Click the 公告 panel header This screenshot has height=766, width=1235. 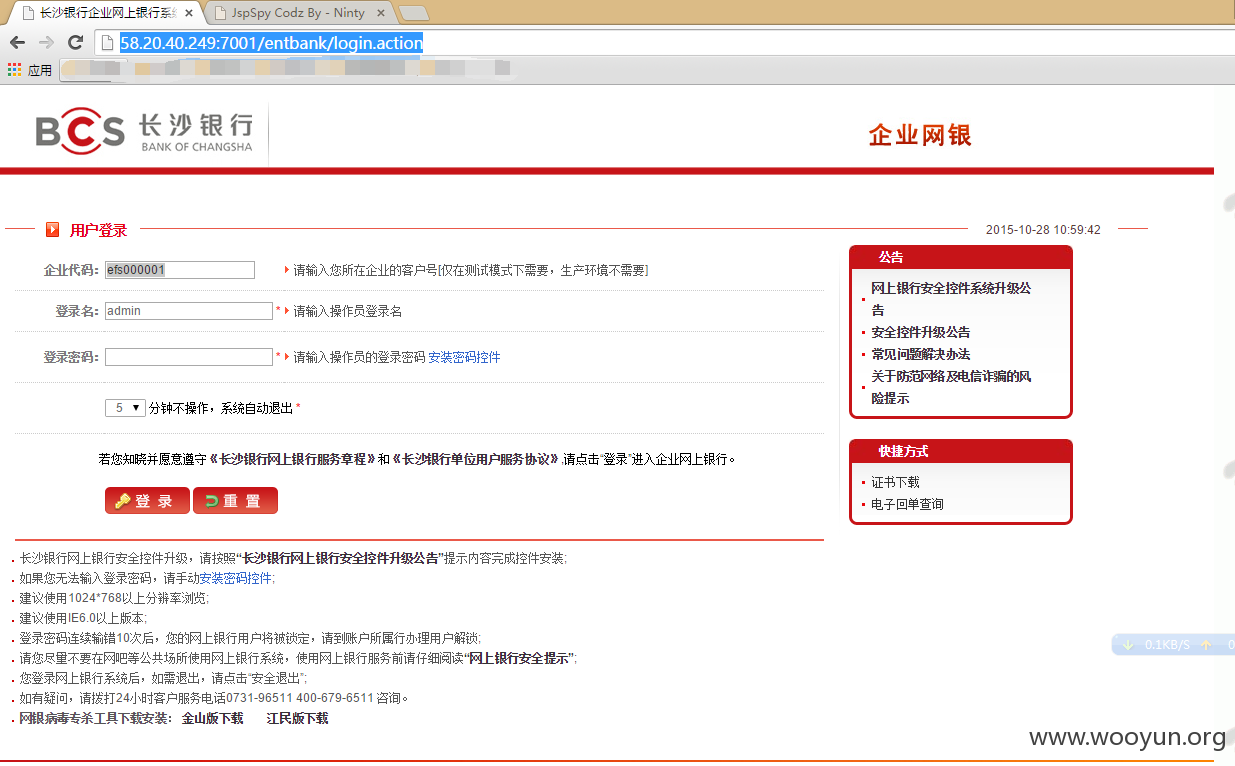(x=960, y=257)
